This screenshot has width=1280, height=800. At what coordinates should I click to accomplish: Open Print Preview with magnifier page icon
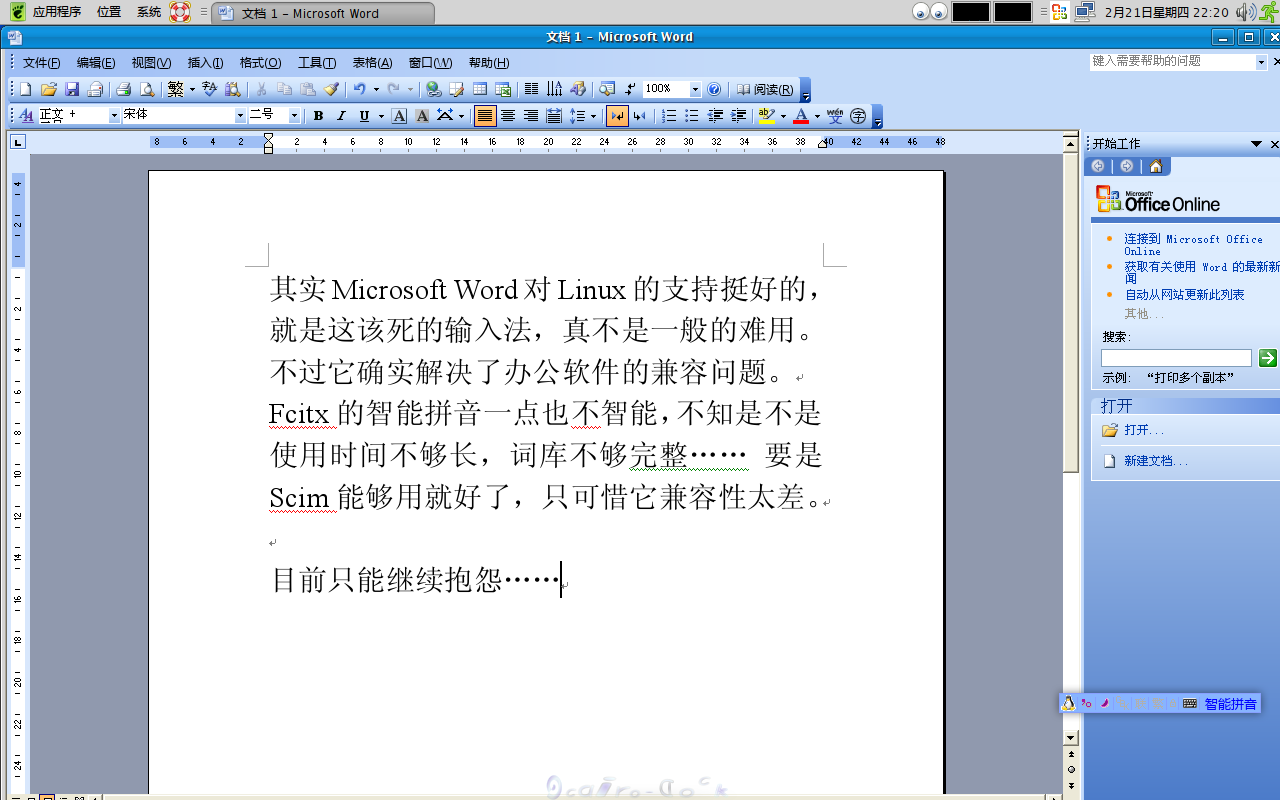tap(146, 89)
